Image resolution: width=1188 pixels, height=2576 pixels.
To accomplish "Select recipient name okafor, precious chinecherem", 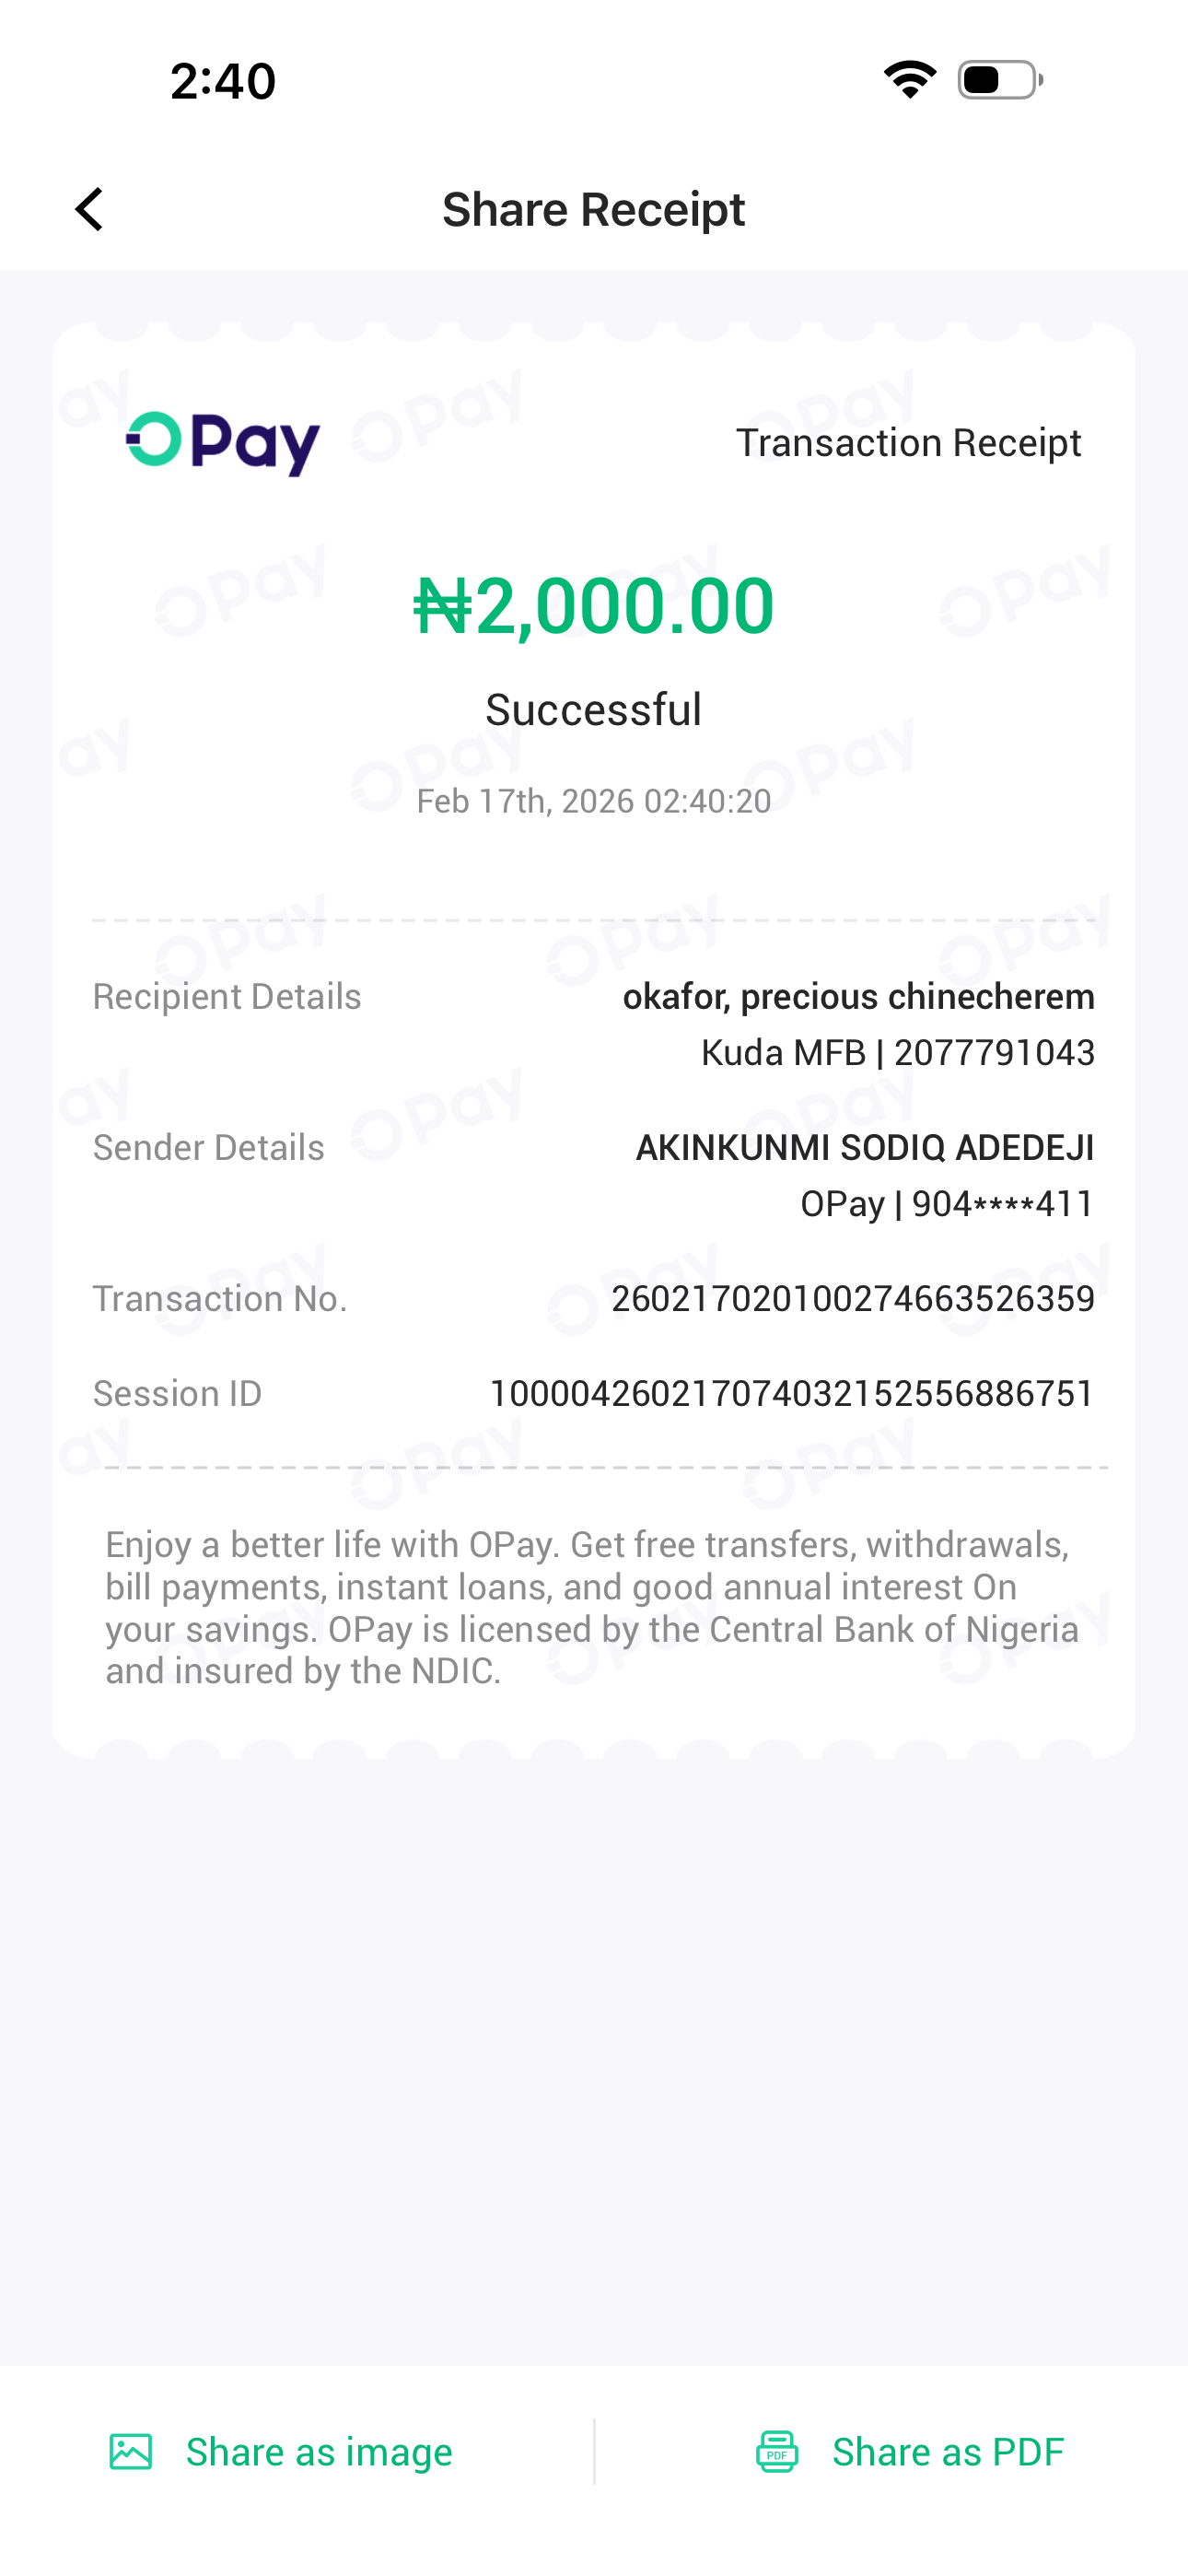I will 858,997.
